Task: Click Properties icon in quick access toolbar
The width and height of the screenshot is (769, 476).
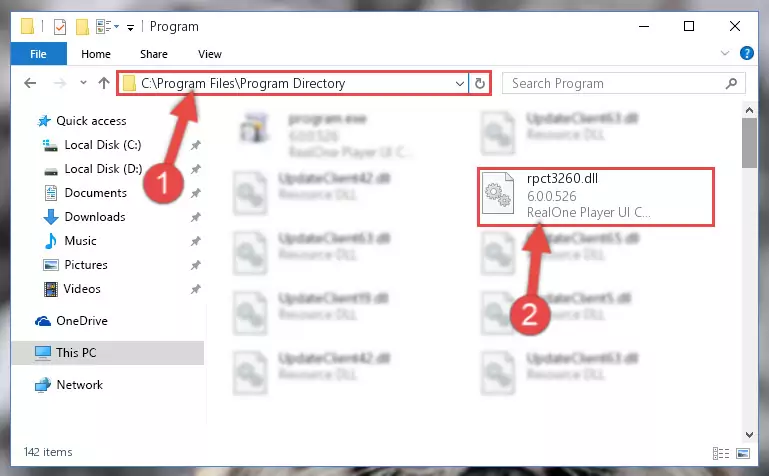Action: [x=60, y=26]
